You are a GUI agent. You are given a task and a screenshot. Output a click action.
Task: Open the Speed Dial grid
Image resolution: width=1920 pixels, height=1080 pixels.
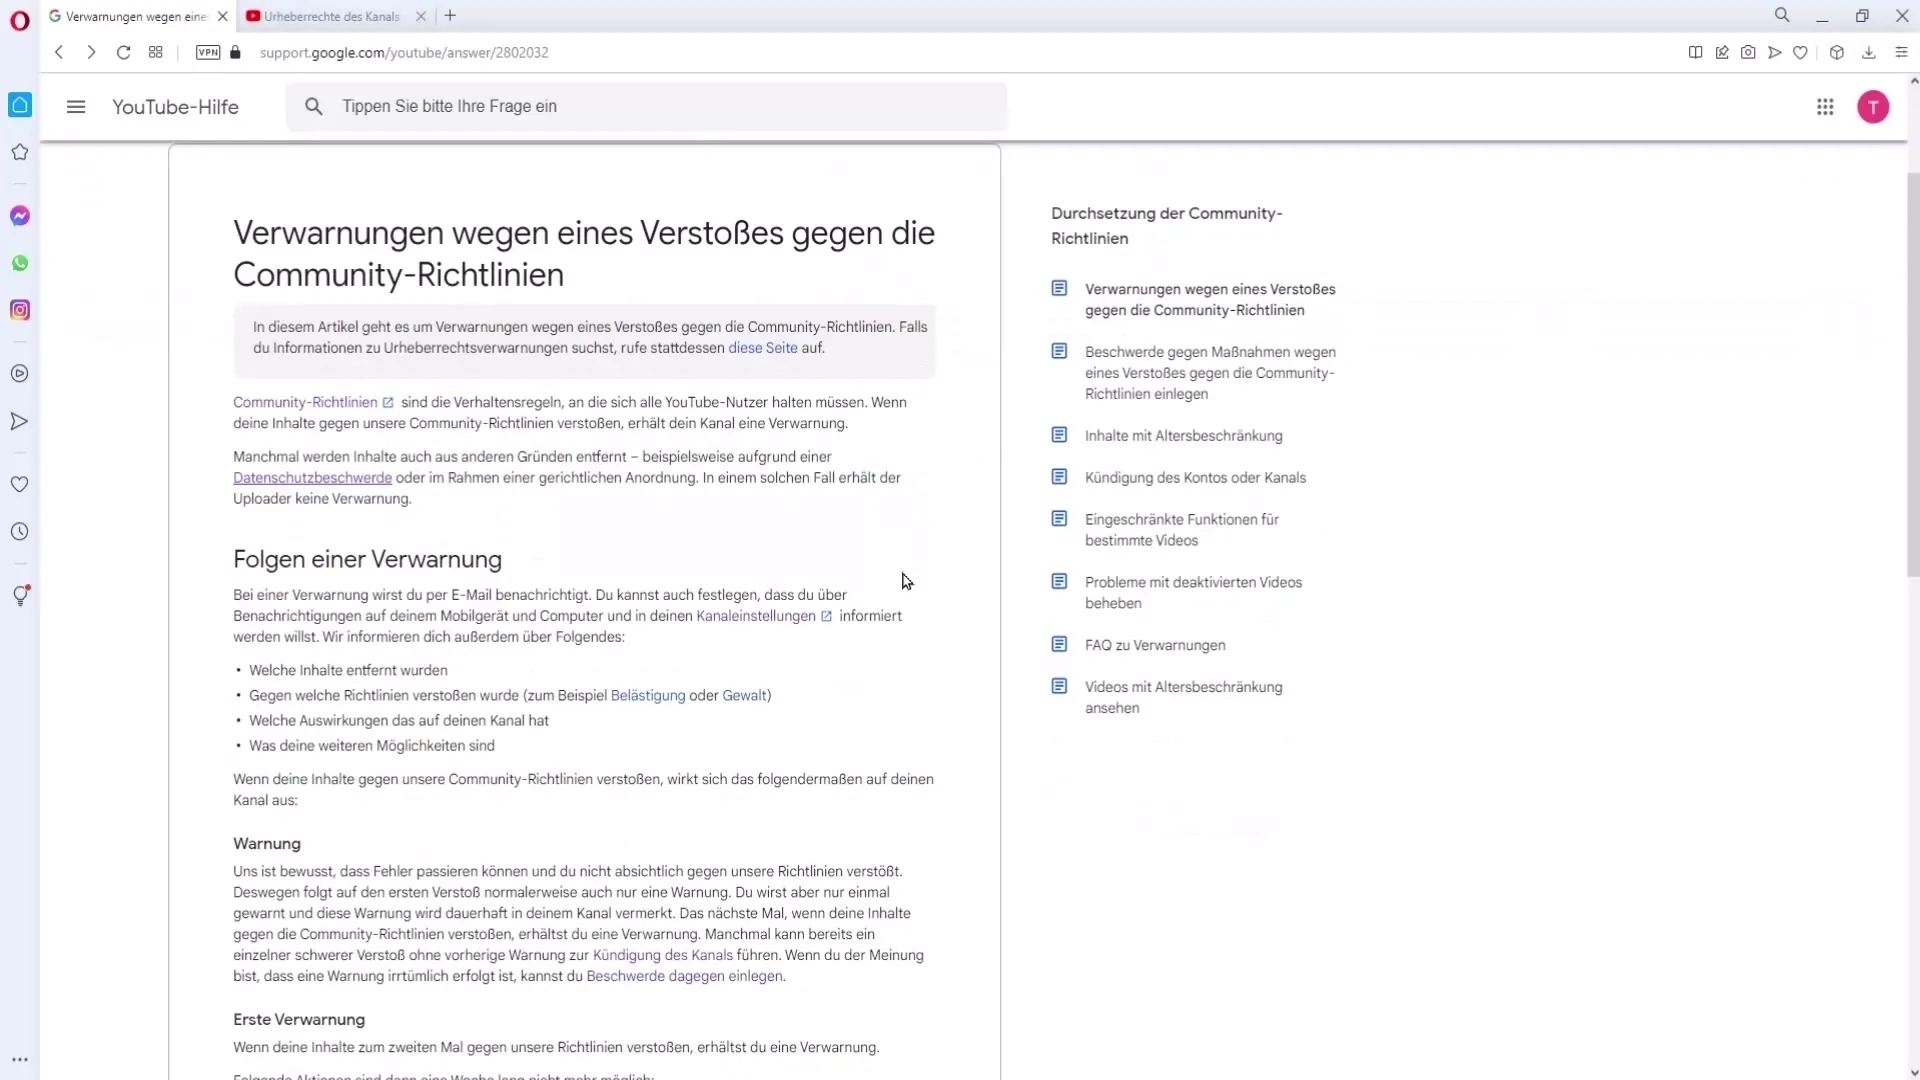pos(155,53)
